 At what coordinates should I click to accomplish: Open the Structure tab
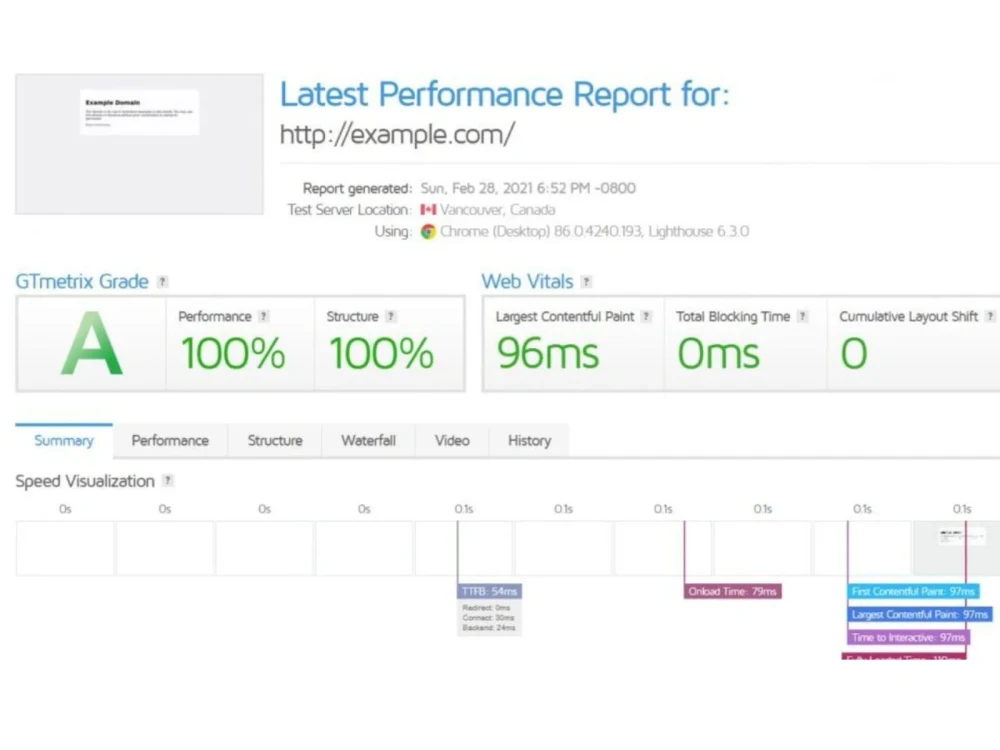click(x=275, y=441)
